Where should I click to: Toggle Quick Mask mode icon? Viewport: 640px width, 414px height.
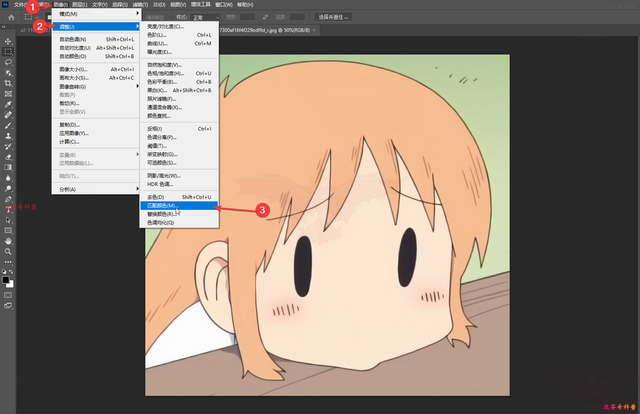[8, 295]
